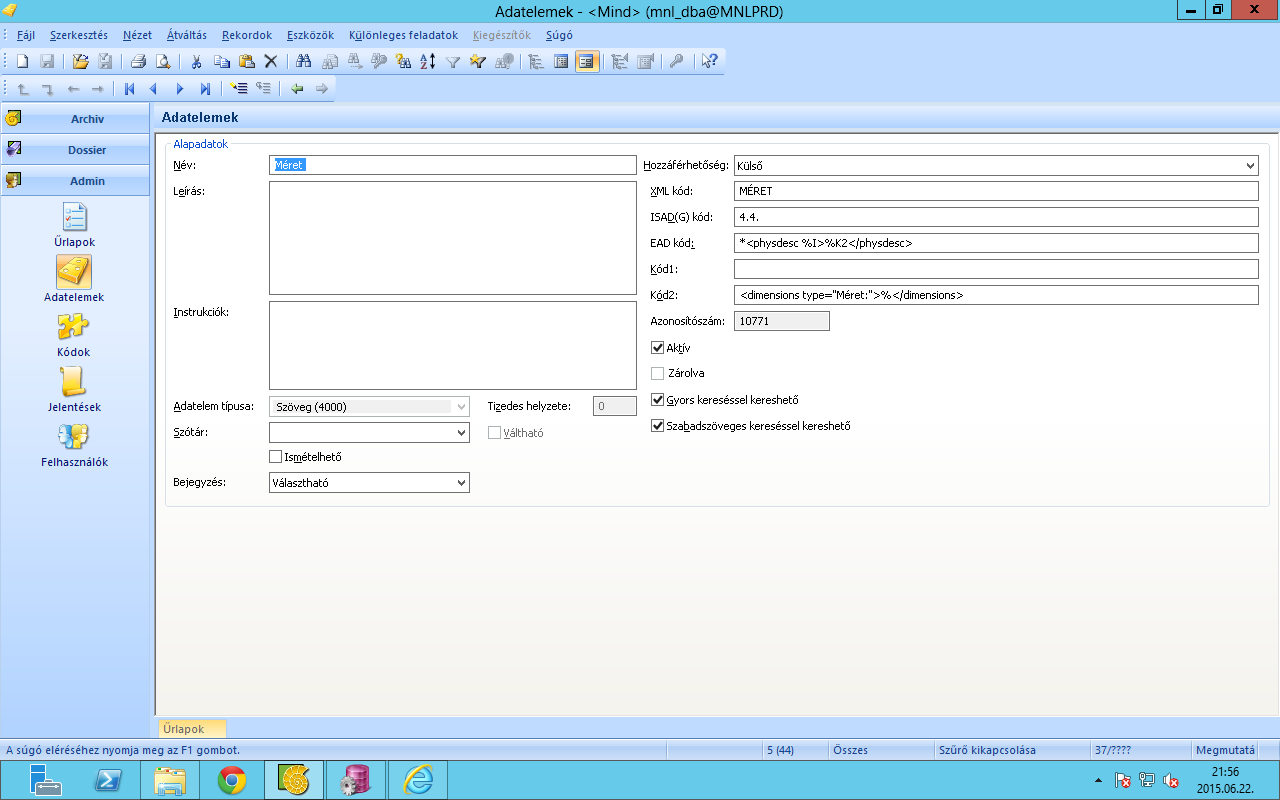Toggle the Aktív checkbox
Image resolution: width=1280 pixels, height=800 pixels.
click(x=657, y=348)
